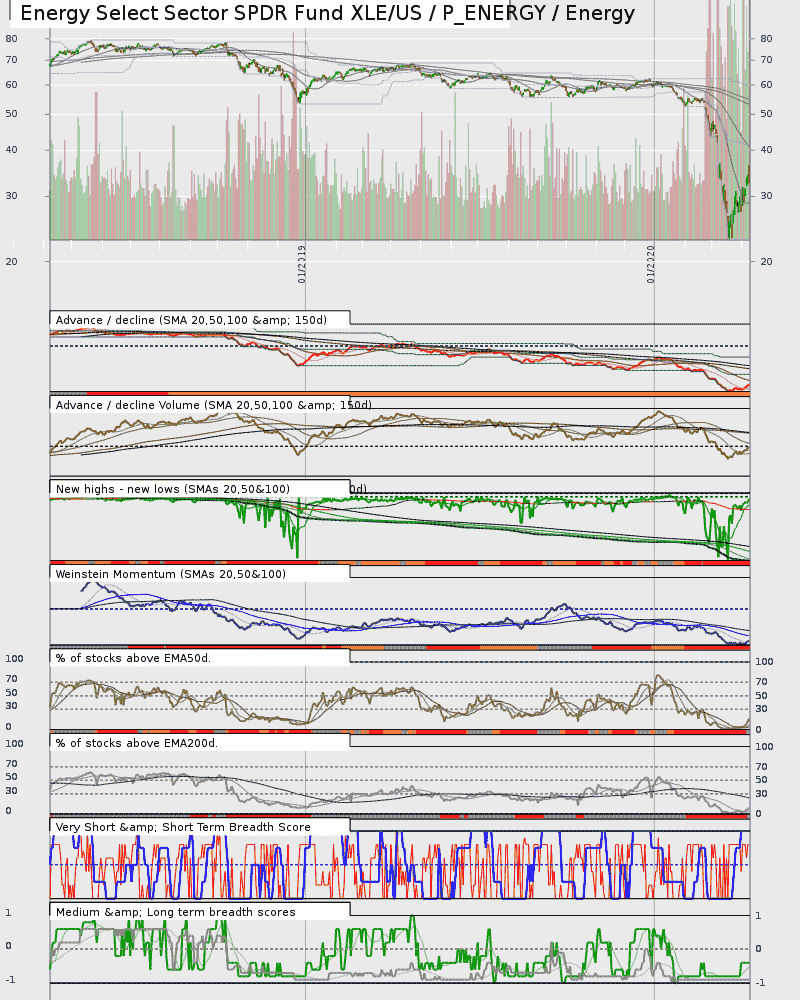Click the -1 label on the right of the breadth scores panel

point(760,983)
